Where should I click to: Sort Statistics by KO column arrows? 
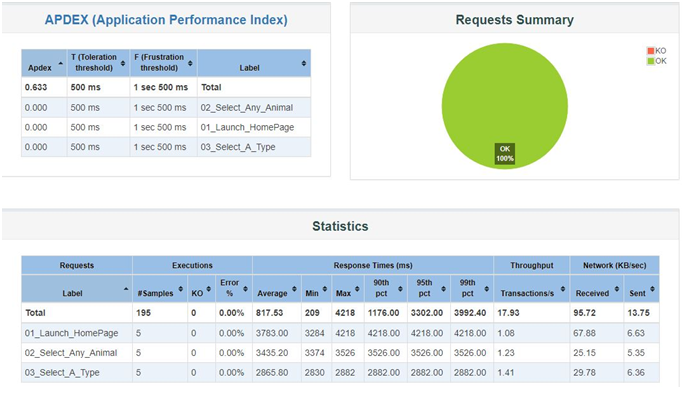tap(209, 289)
